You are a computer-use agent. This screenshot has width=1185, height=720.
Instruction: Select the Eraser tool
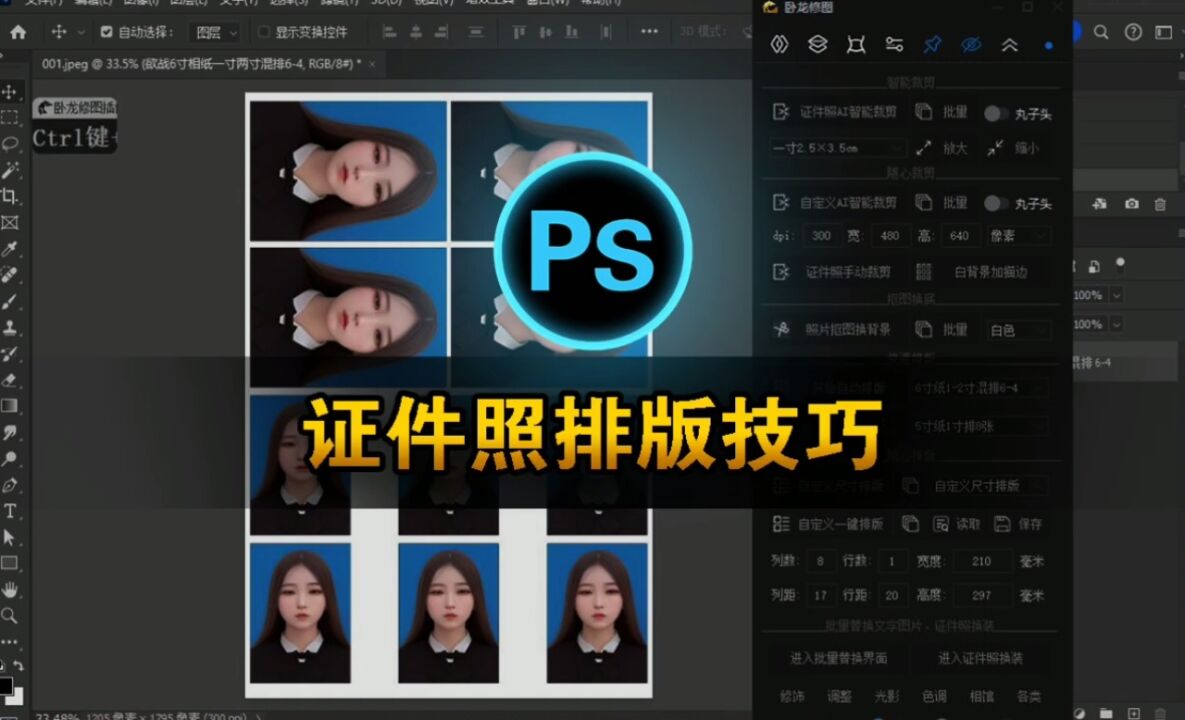(x=10, y=380)
